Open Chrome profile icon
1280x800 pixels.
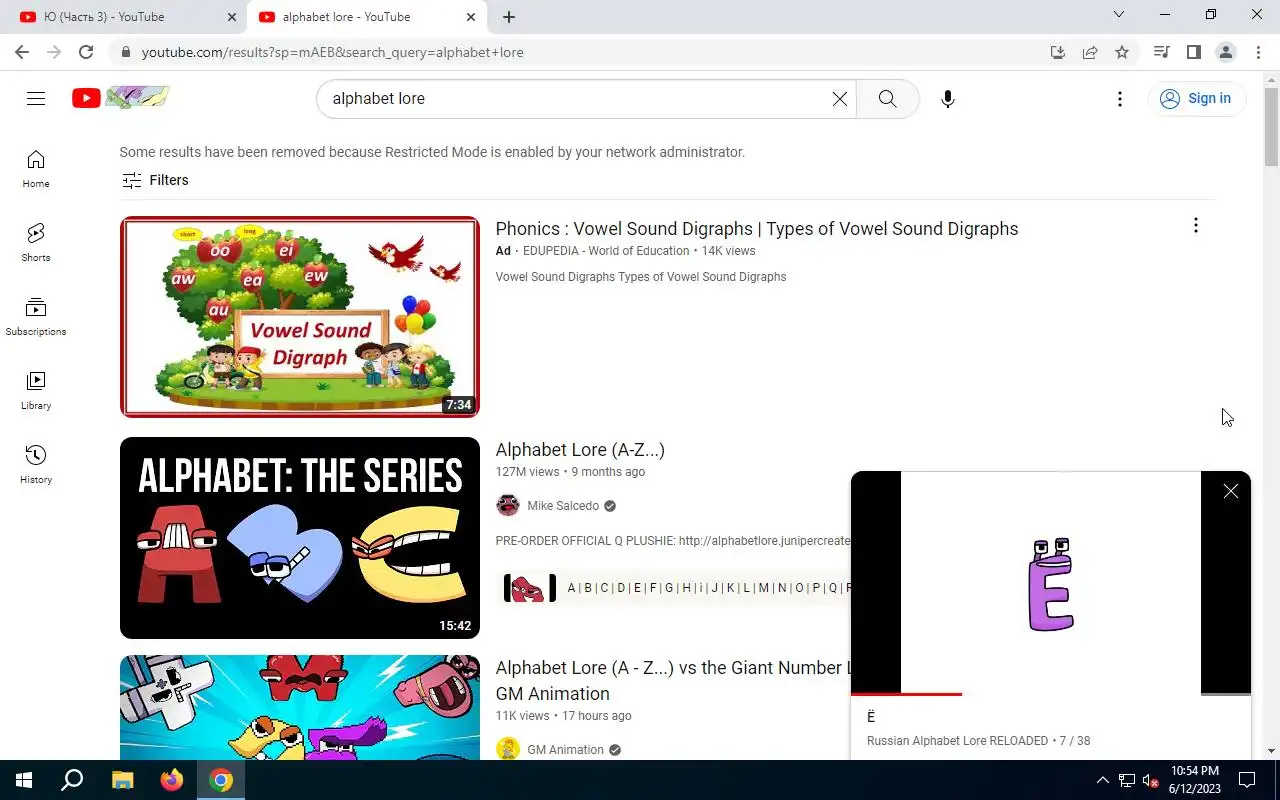[x=1225, y=52]
